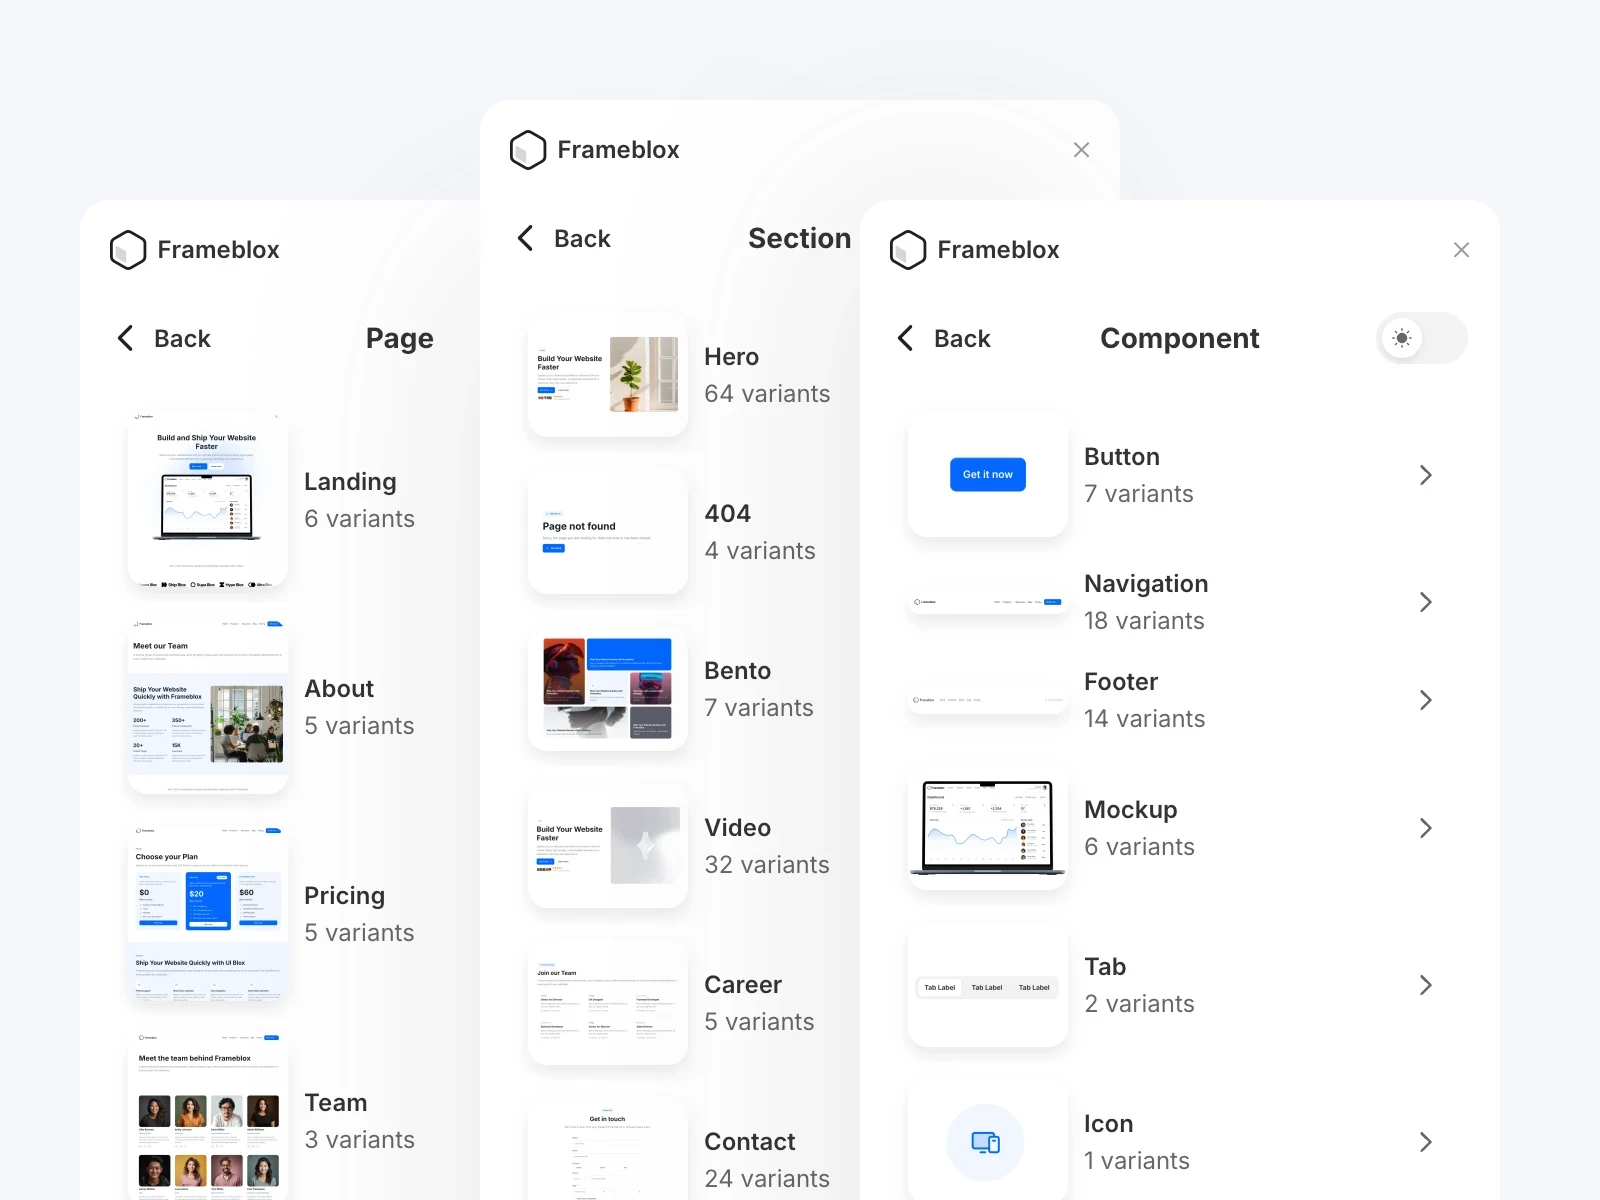Select the Navigation component label
Screen dimensions: 1600x1200
click(x=1146, y=584)
